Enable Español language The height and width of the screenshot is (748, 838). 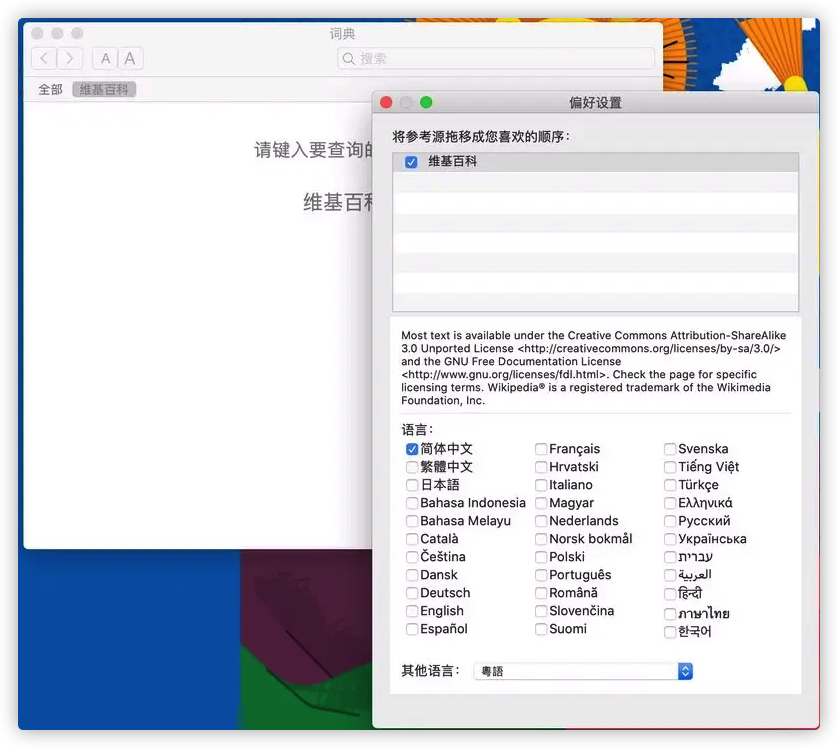tap(412, 629)
